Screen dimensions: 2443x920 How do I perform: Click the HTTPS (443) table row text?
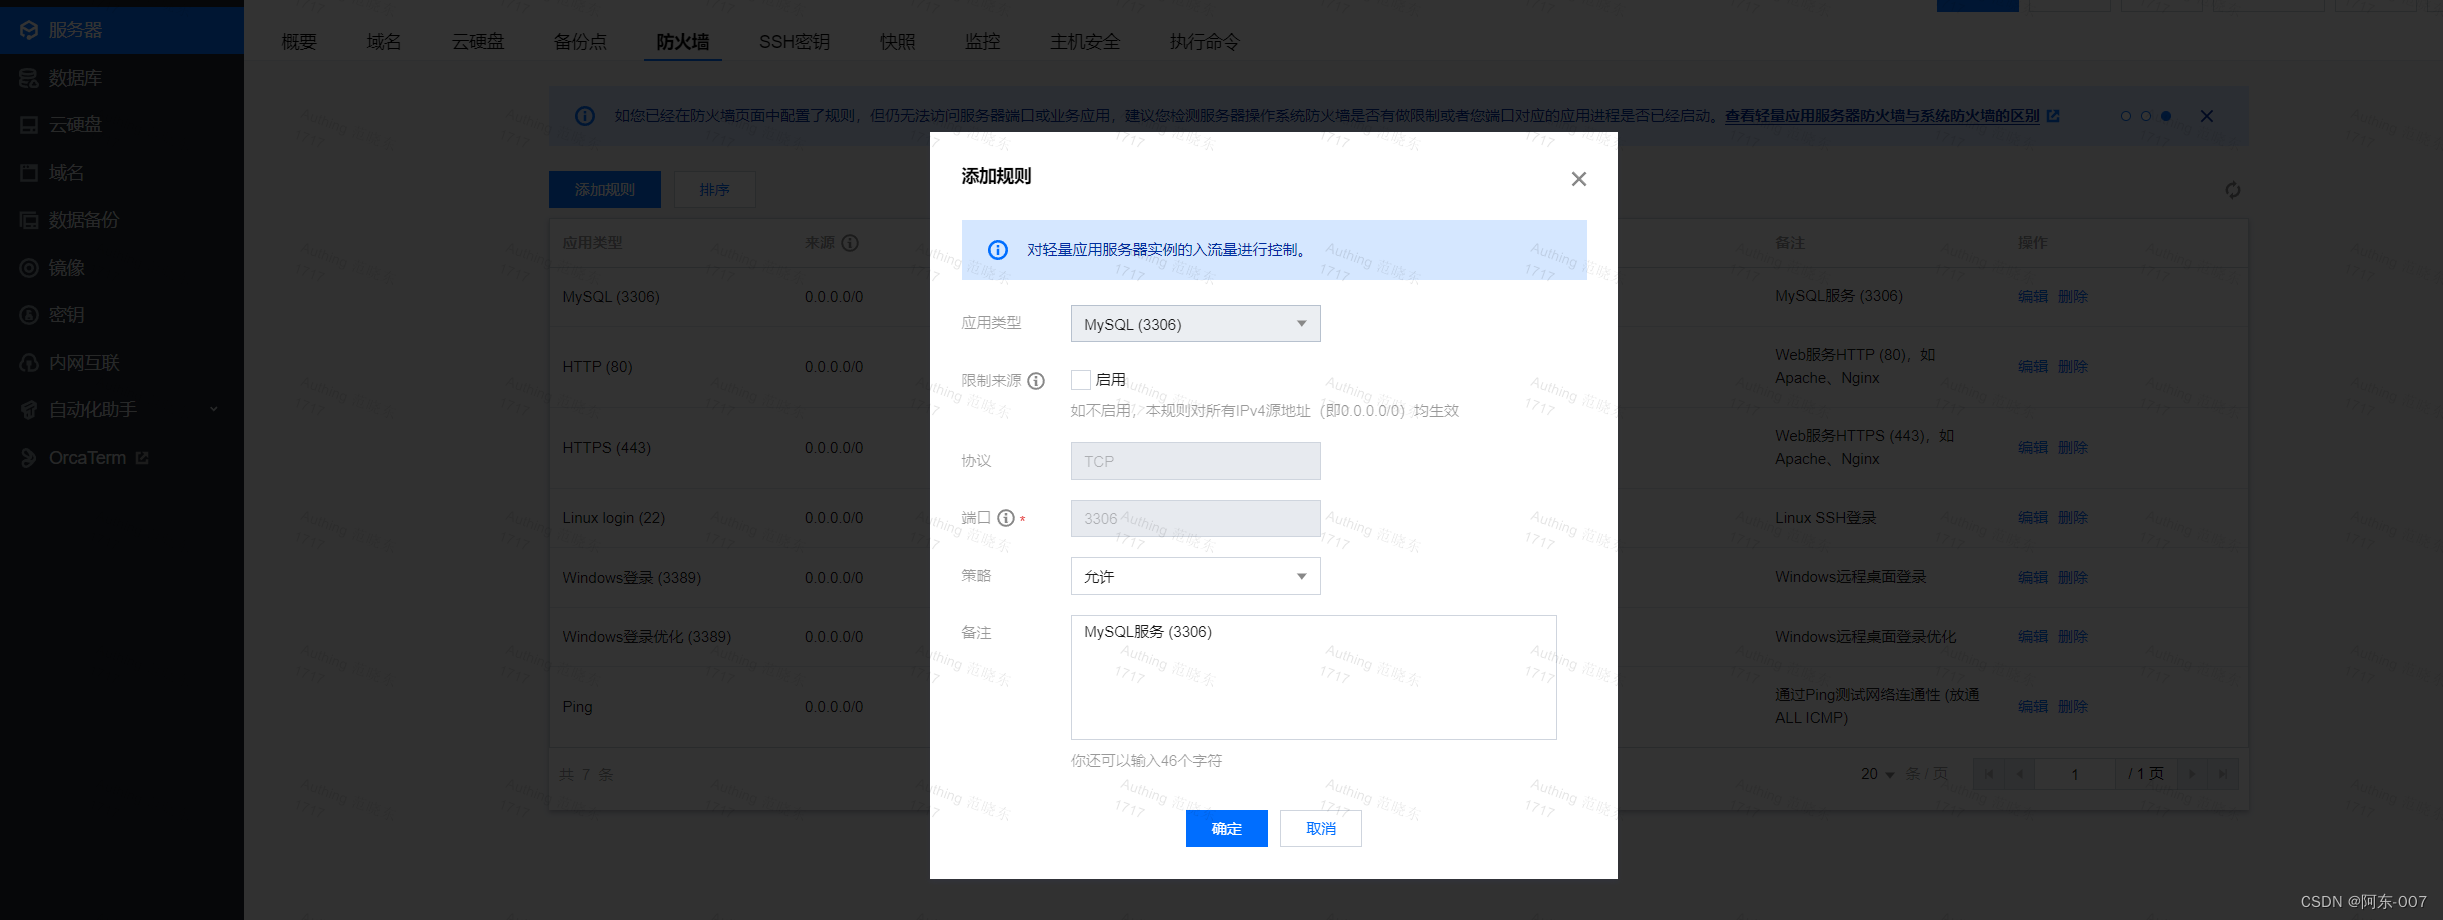pos(607,448)
